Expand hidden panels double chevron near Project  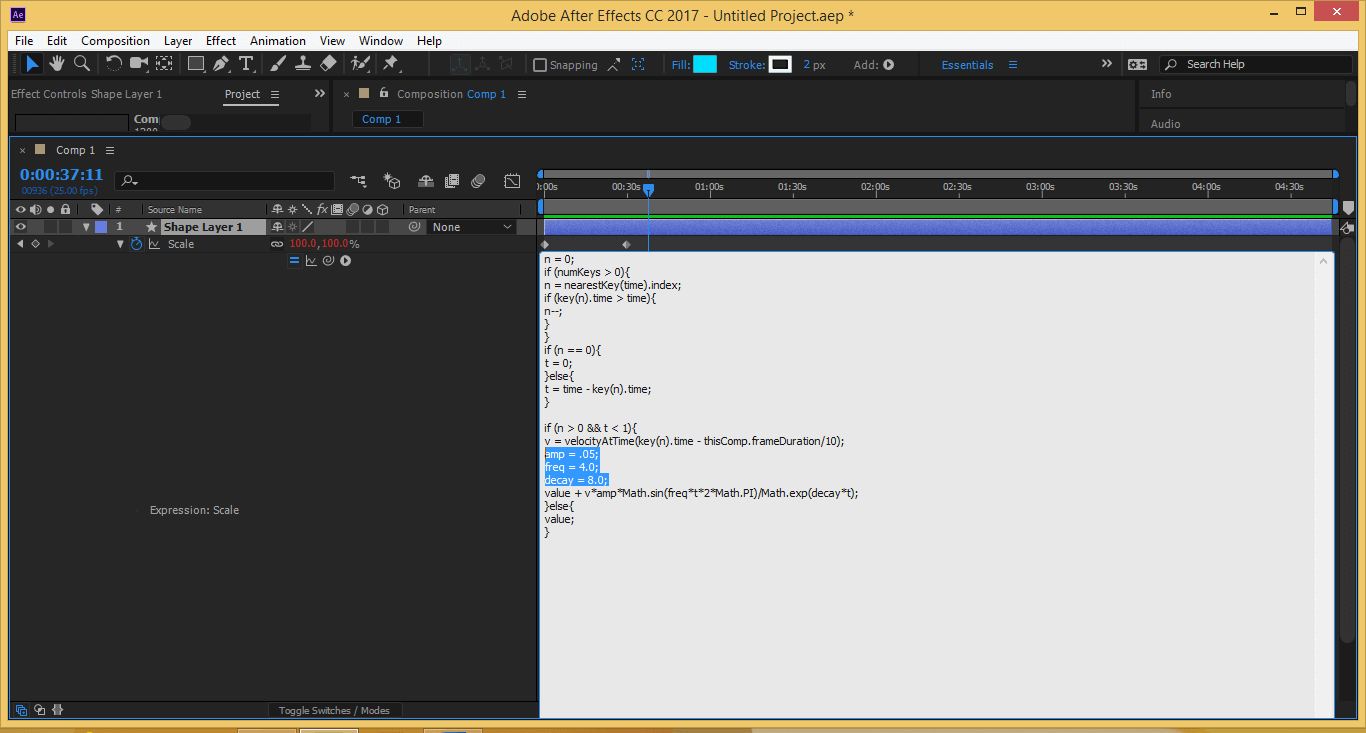pos(320,93)
